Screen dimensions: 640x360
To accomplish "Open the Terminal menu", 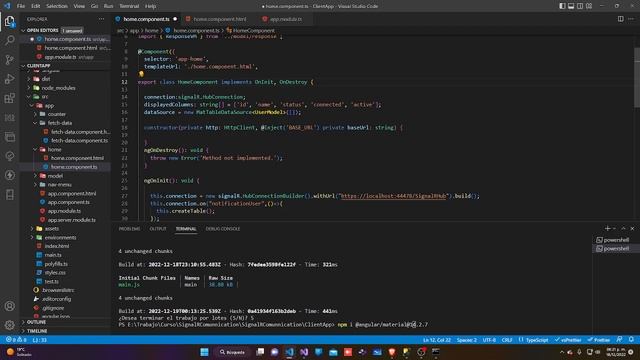I will pyautogui.click(x=129, y=6).
